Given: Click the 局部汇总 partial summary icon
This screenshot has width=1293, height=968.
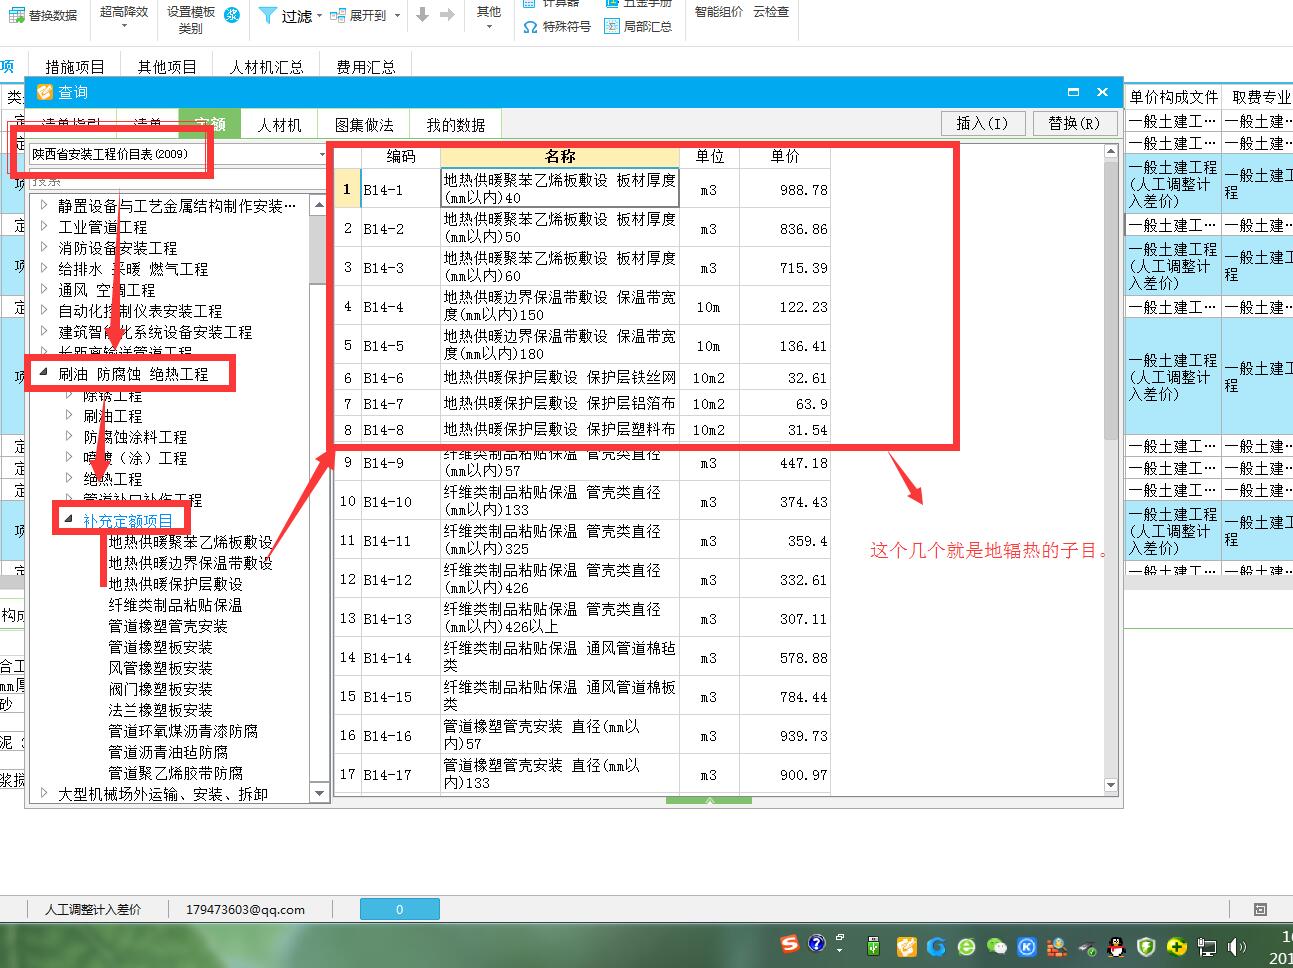Looking at the screenshot, I should [x=612, y=26].
